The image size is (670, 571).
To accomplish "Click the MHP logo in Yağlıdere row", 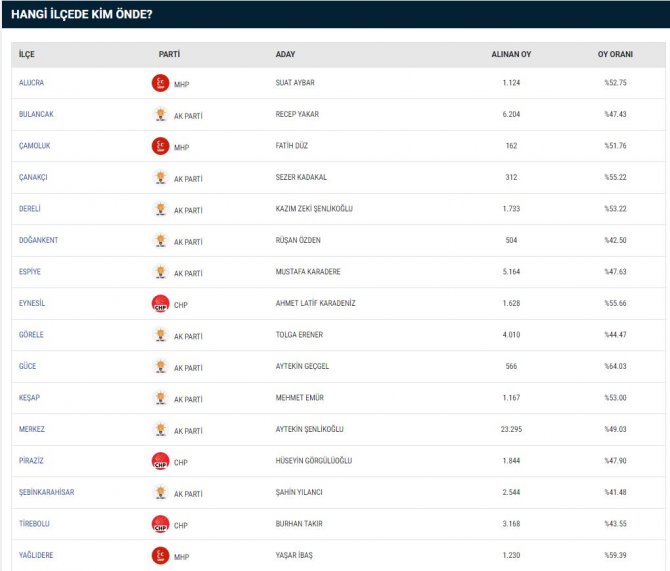I will (160, 555).
